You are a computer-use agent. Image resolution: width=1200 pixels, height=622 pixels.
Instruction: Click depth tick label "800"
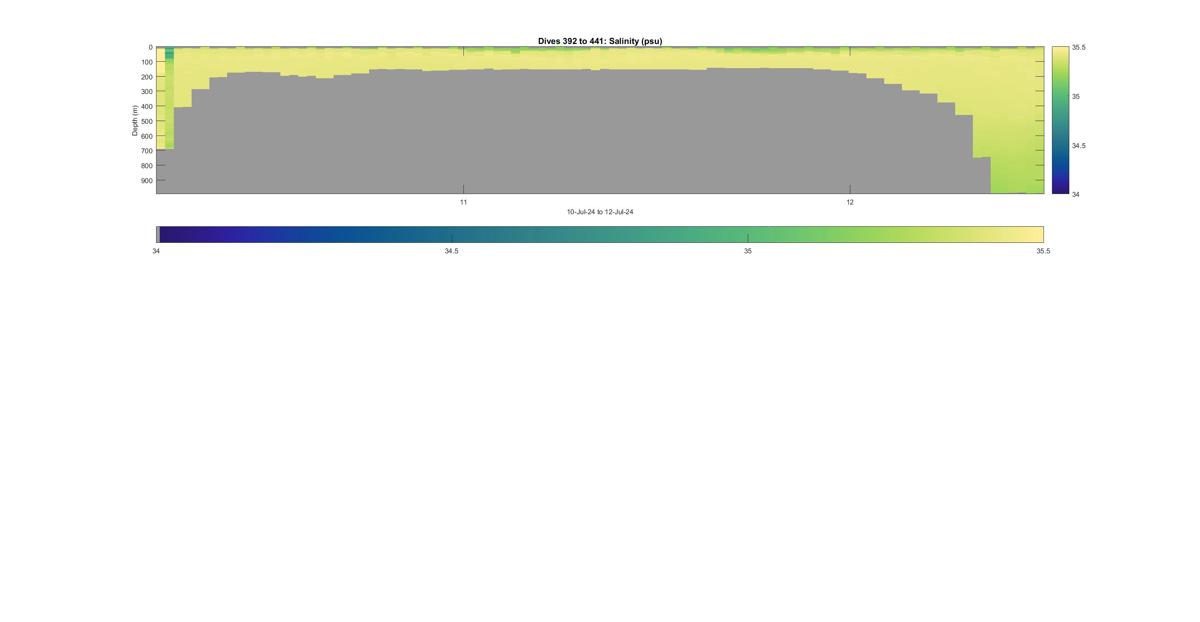pos(146,166)
